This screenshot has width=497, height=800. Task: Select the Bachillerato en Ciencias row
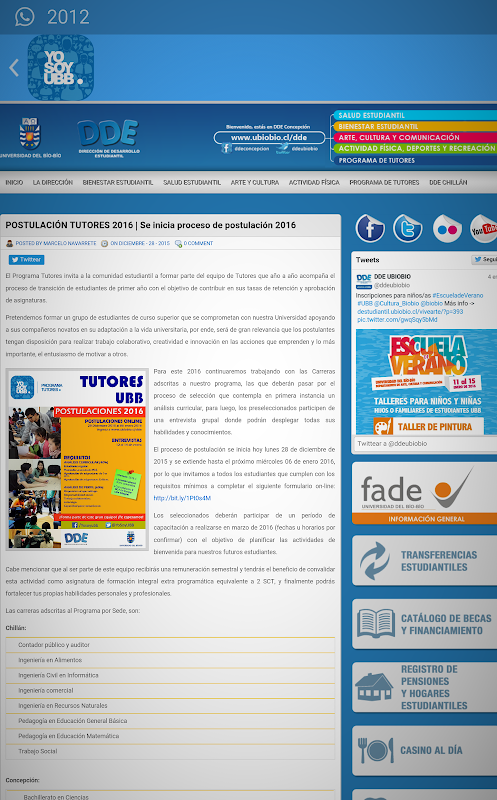[x=170, y=796]
